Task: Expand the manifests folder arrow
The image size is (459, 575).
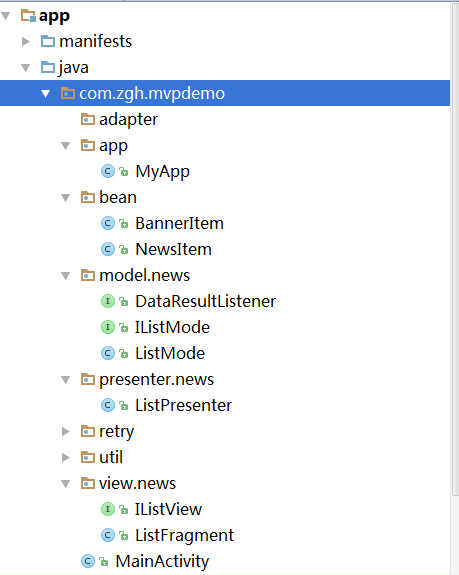Action: click(x=26, y=41)
